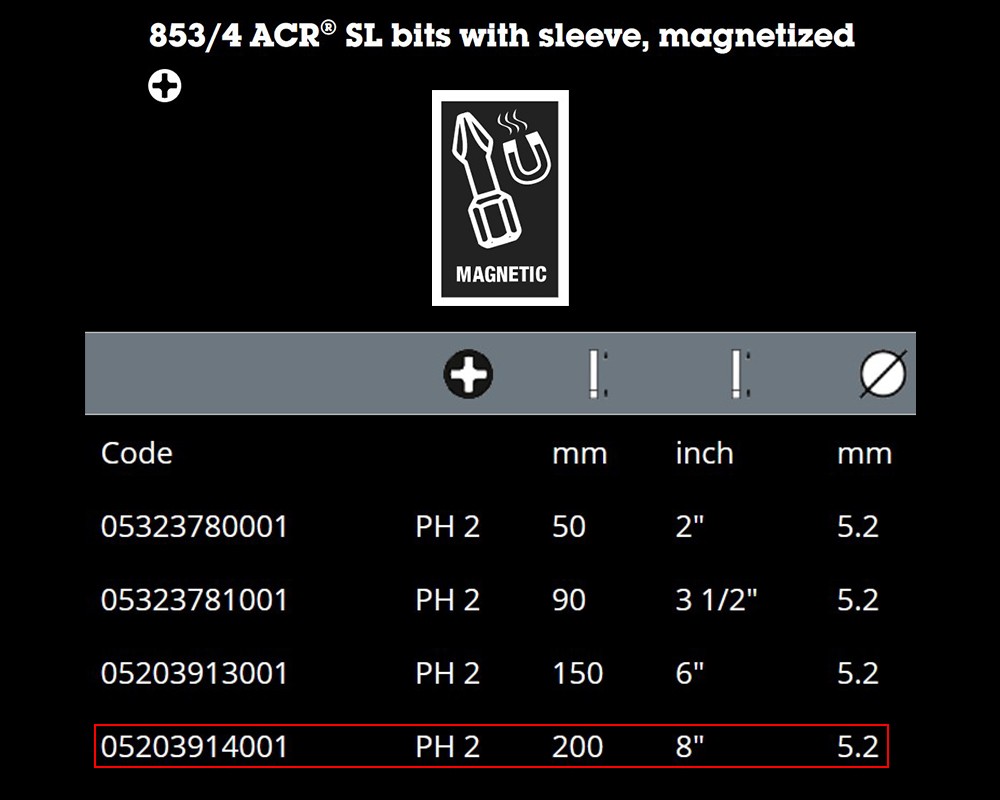
Task: Click the diameter symbol icon in the table header
Action: coord(883,374)
